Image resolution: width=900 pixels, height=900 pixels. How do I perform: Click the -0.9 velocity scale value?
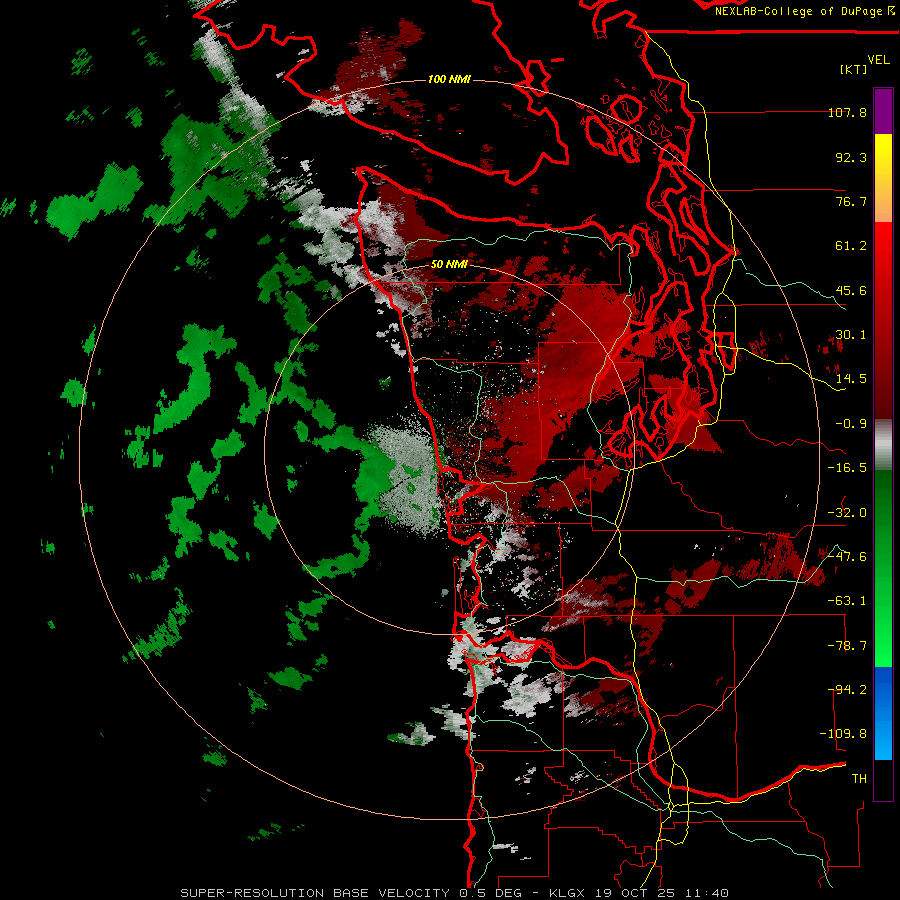coord(851,424)
